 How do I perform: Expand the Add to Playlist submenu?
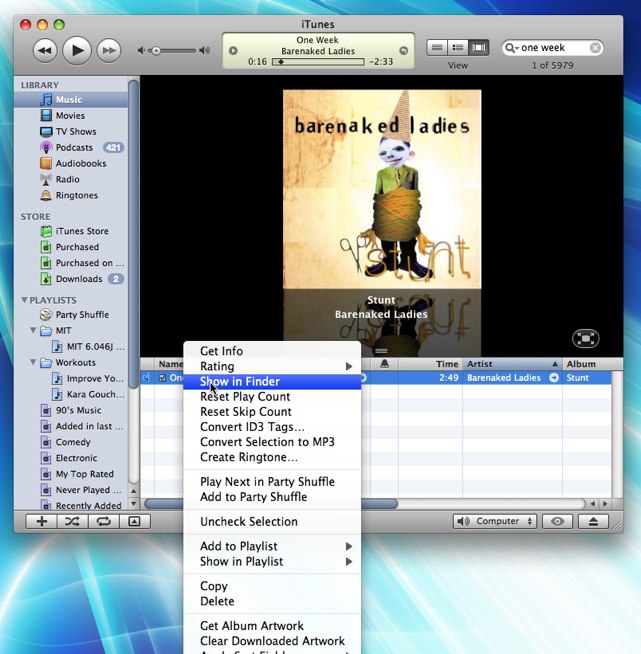click(272, 546)
